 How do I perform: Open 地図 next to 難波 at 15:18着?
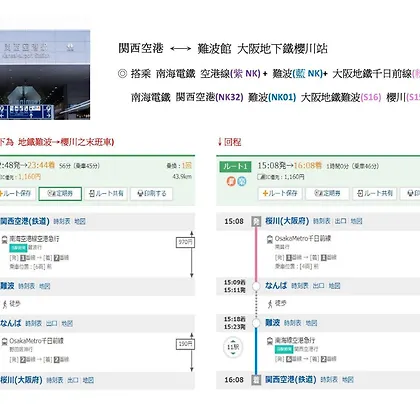tap(311, 323)
